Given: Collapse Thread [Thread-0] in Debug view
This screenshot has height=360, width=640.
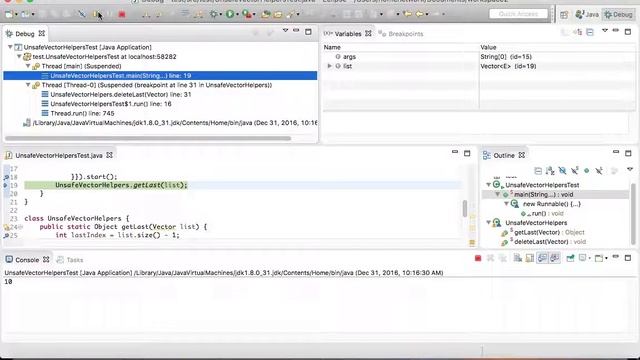Looking at the screenshot, I should (x=28, y=85).
